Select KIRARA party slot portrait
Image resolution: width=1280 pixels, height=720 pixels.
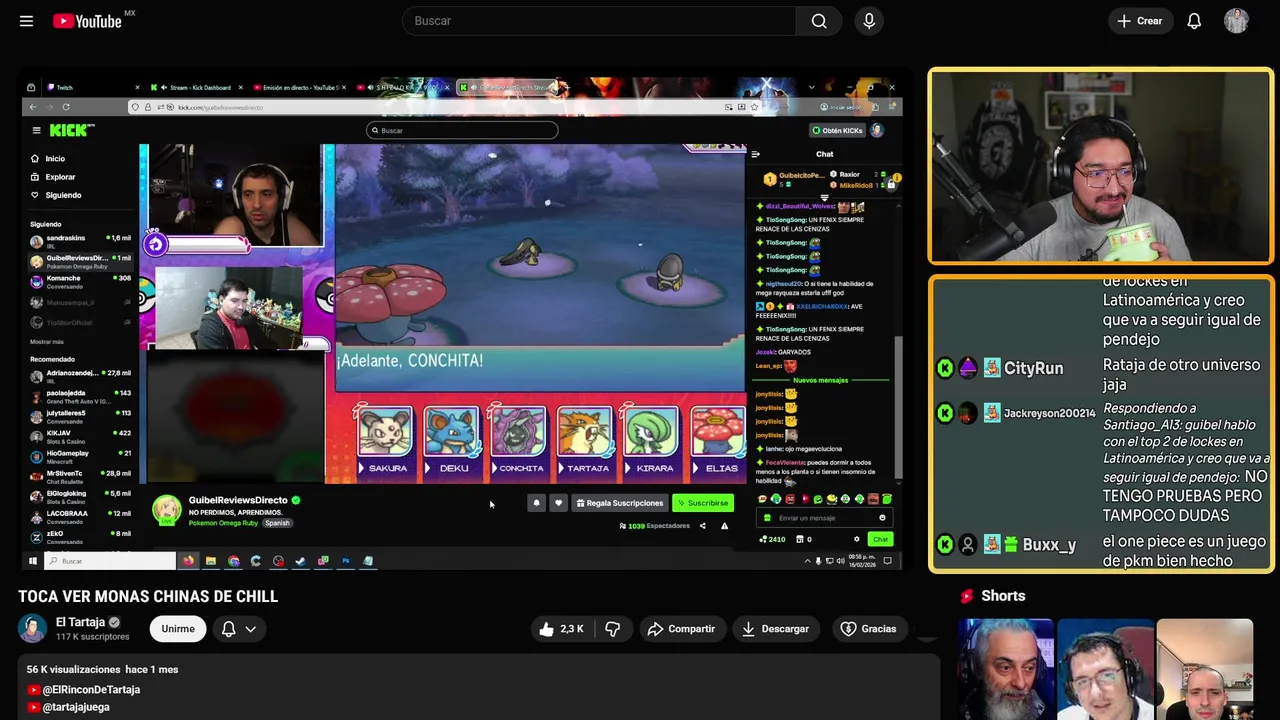click(652, 433)
